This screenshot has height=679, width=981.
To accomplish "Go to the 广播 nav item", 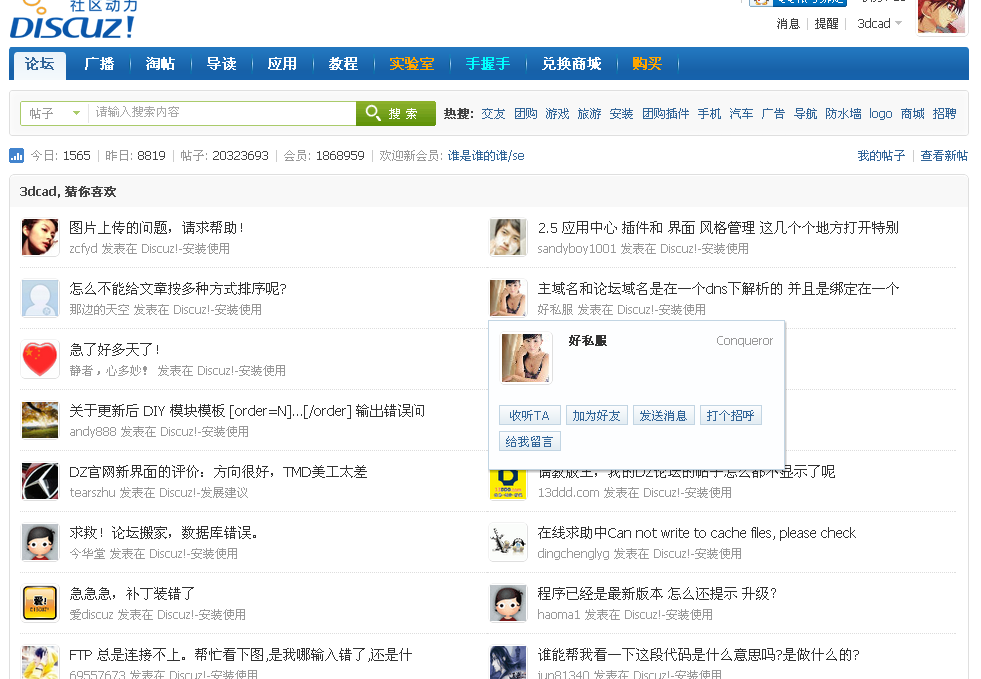I will click(99, 64).
